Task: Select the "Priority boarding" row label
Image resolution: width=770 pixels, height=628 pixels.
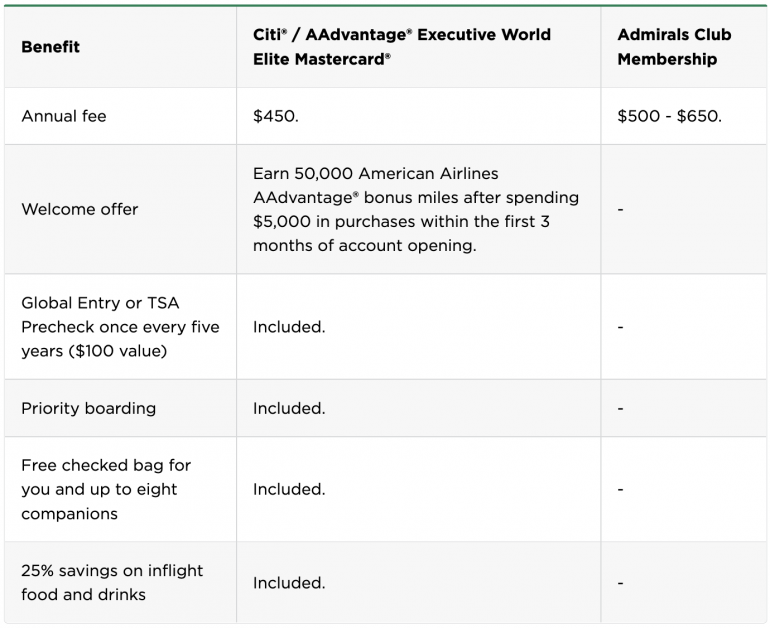Action: [89, 408]
